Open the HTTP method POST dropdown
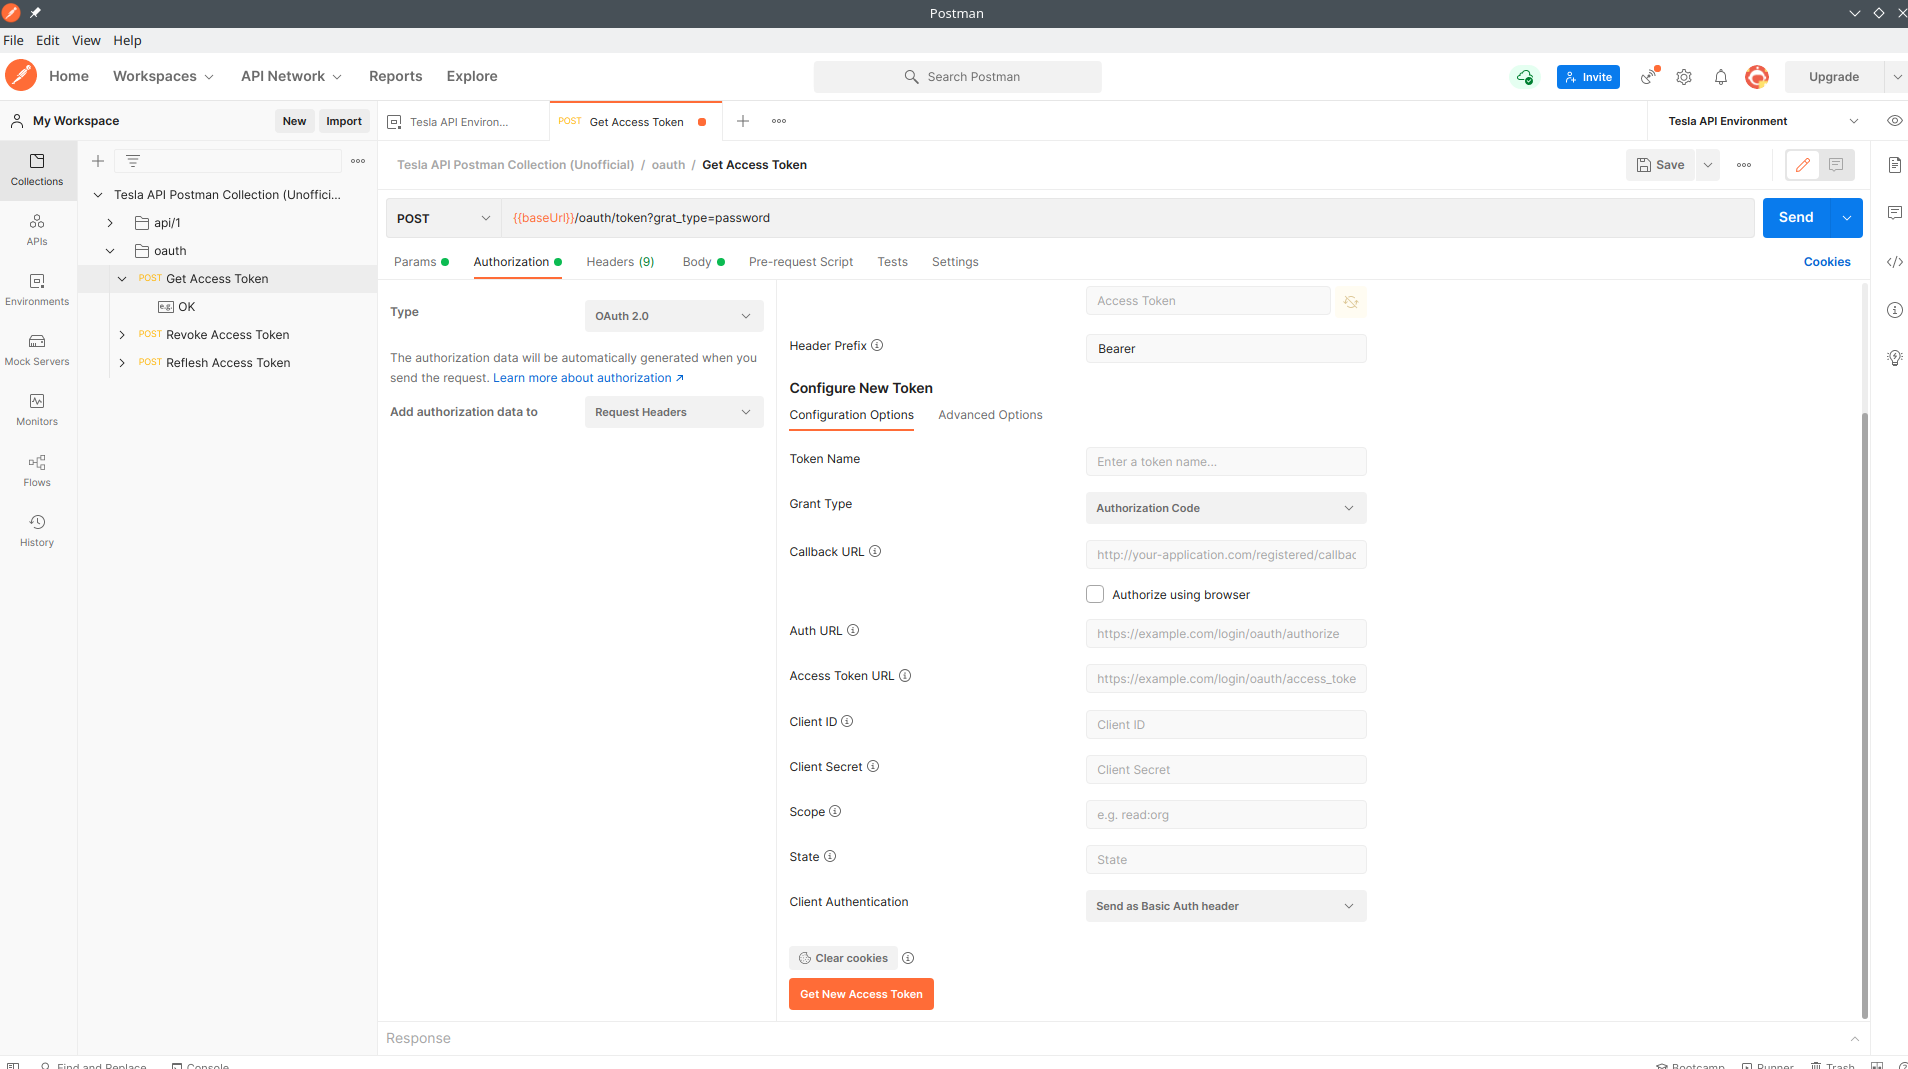Screen dimensions: 1908x1069 (444, 218)
